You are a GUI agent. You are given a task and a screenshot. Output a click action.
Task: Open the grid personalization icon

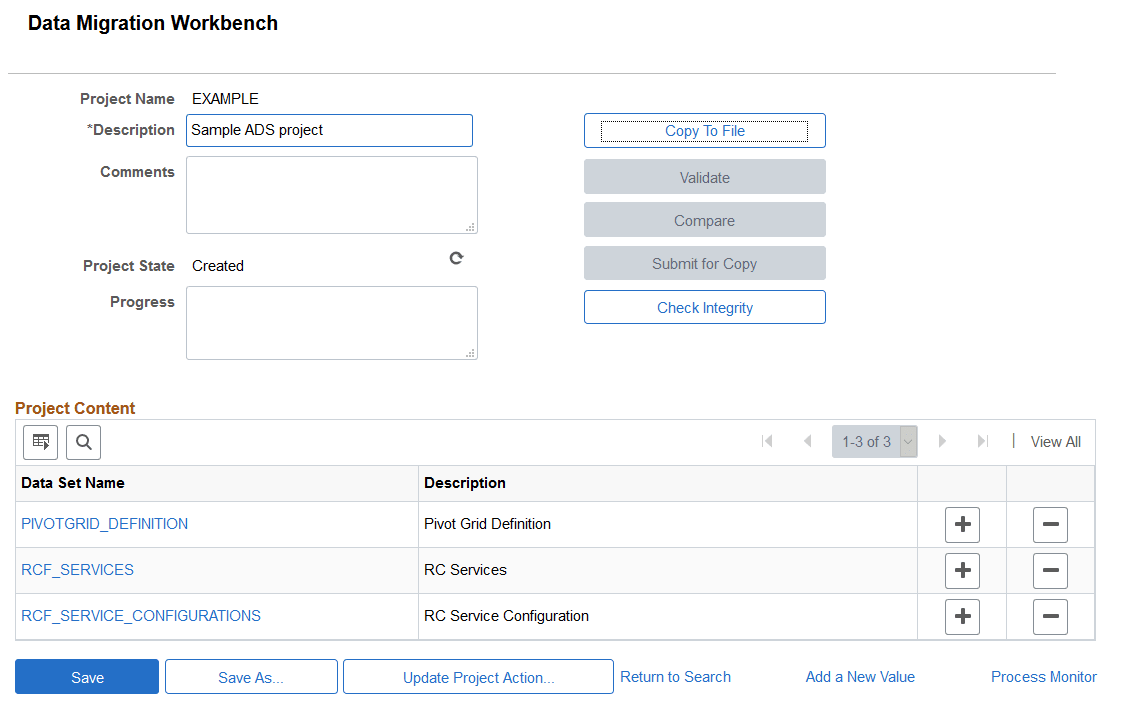(x=40, y=442)
